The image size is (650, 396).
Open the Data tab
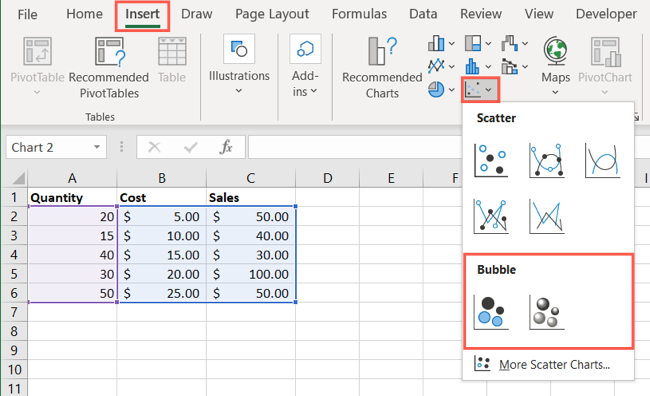423,14
